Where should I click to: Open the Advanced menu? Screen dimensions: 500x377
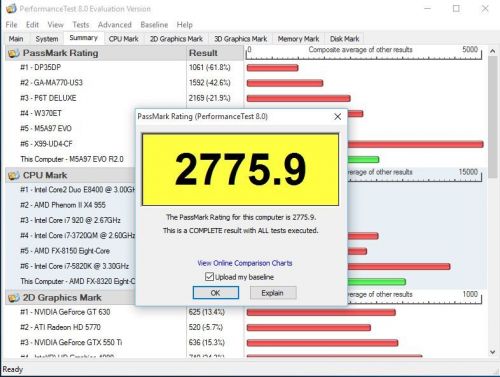(x=115, y=25)
